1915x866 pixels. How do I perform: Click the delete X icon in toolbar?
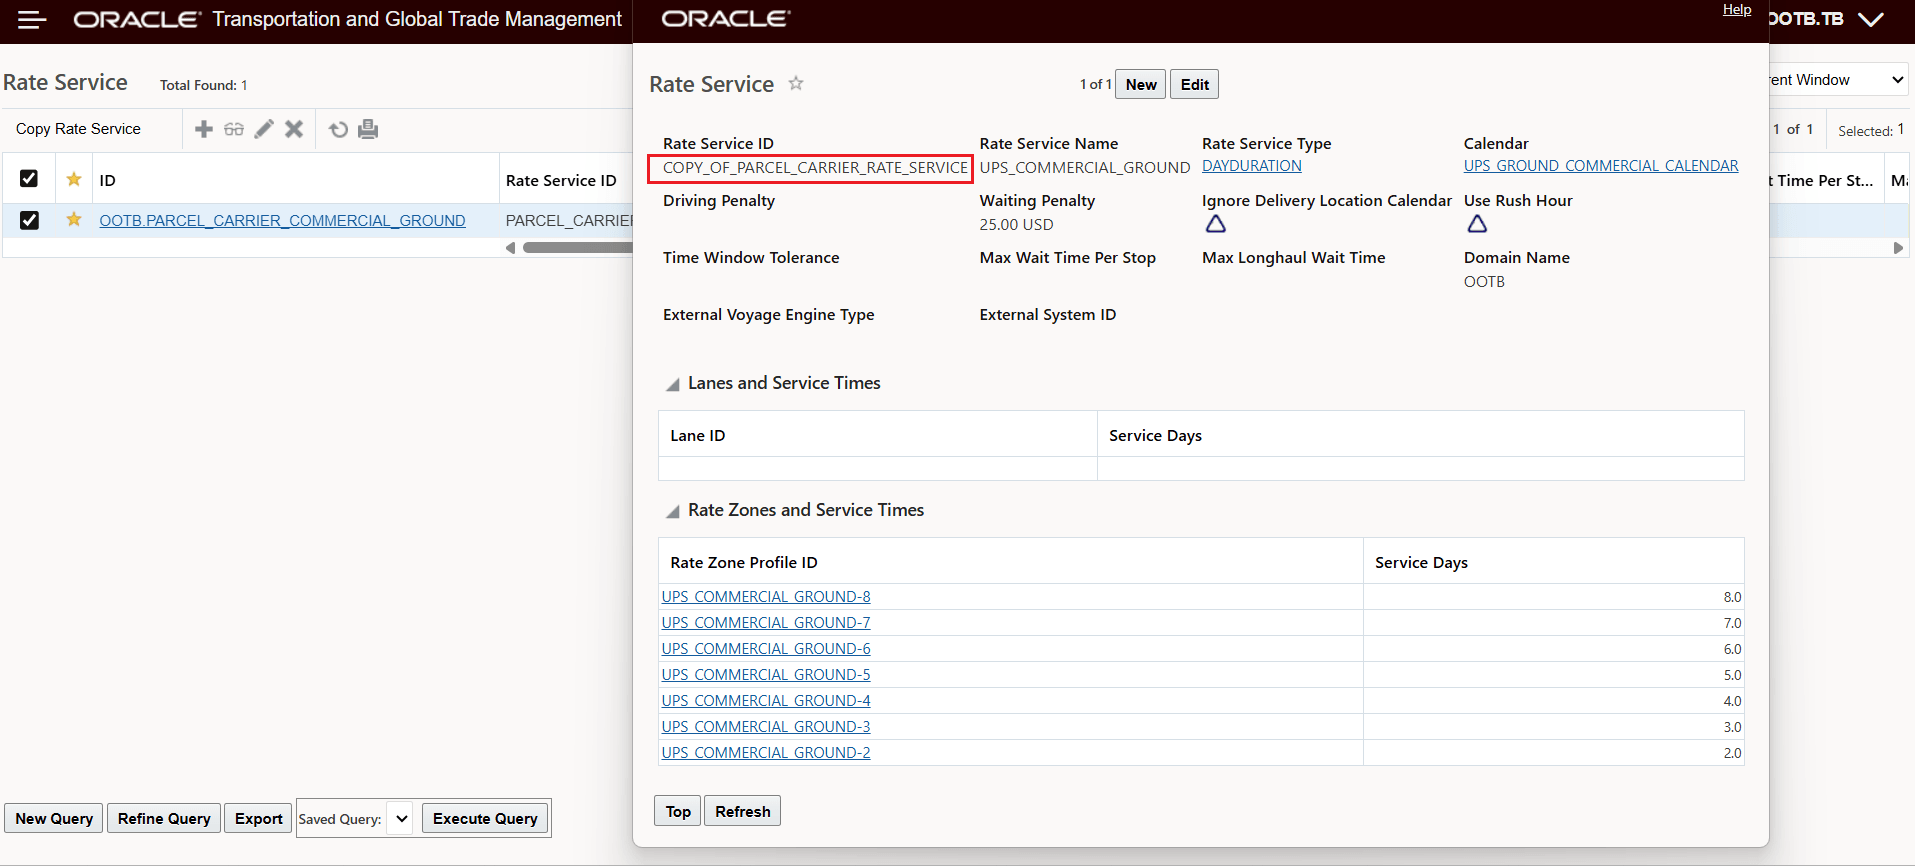(294, 129)
